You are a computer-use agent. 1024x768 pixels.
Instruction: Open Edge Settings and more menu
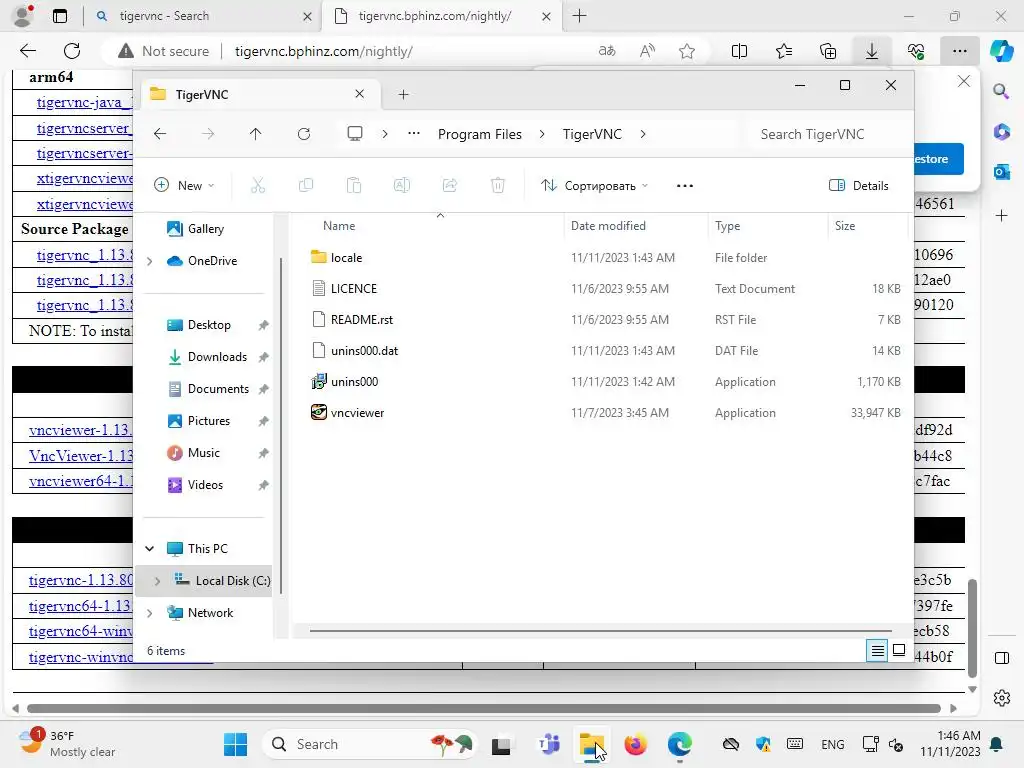959,51
